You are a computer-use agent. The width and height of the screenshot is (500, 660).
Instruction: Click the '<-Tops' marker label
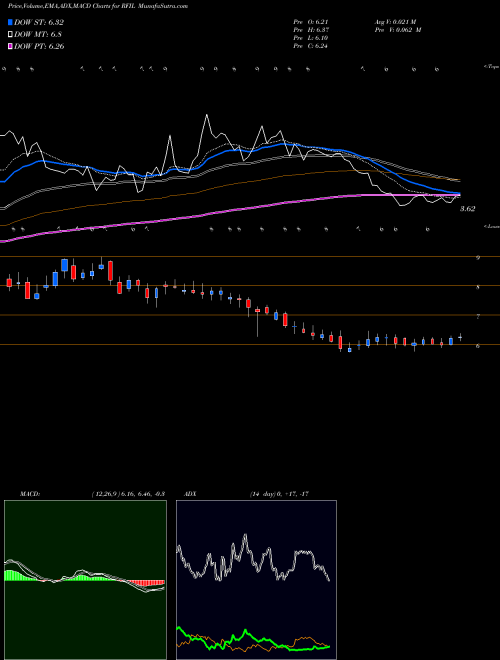pyautogui.click(x=491, y=67)
